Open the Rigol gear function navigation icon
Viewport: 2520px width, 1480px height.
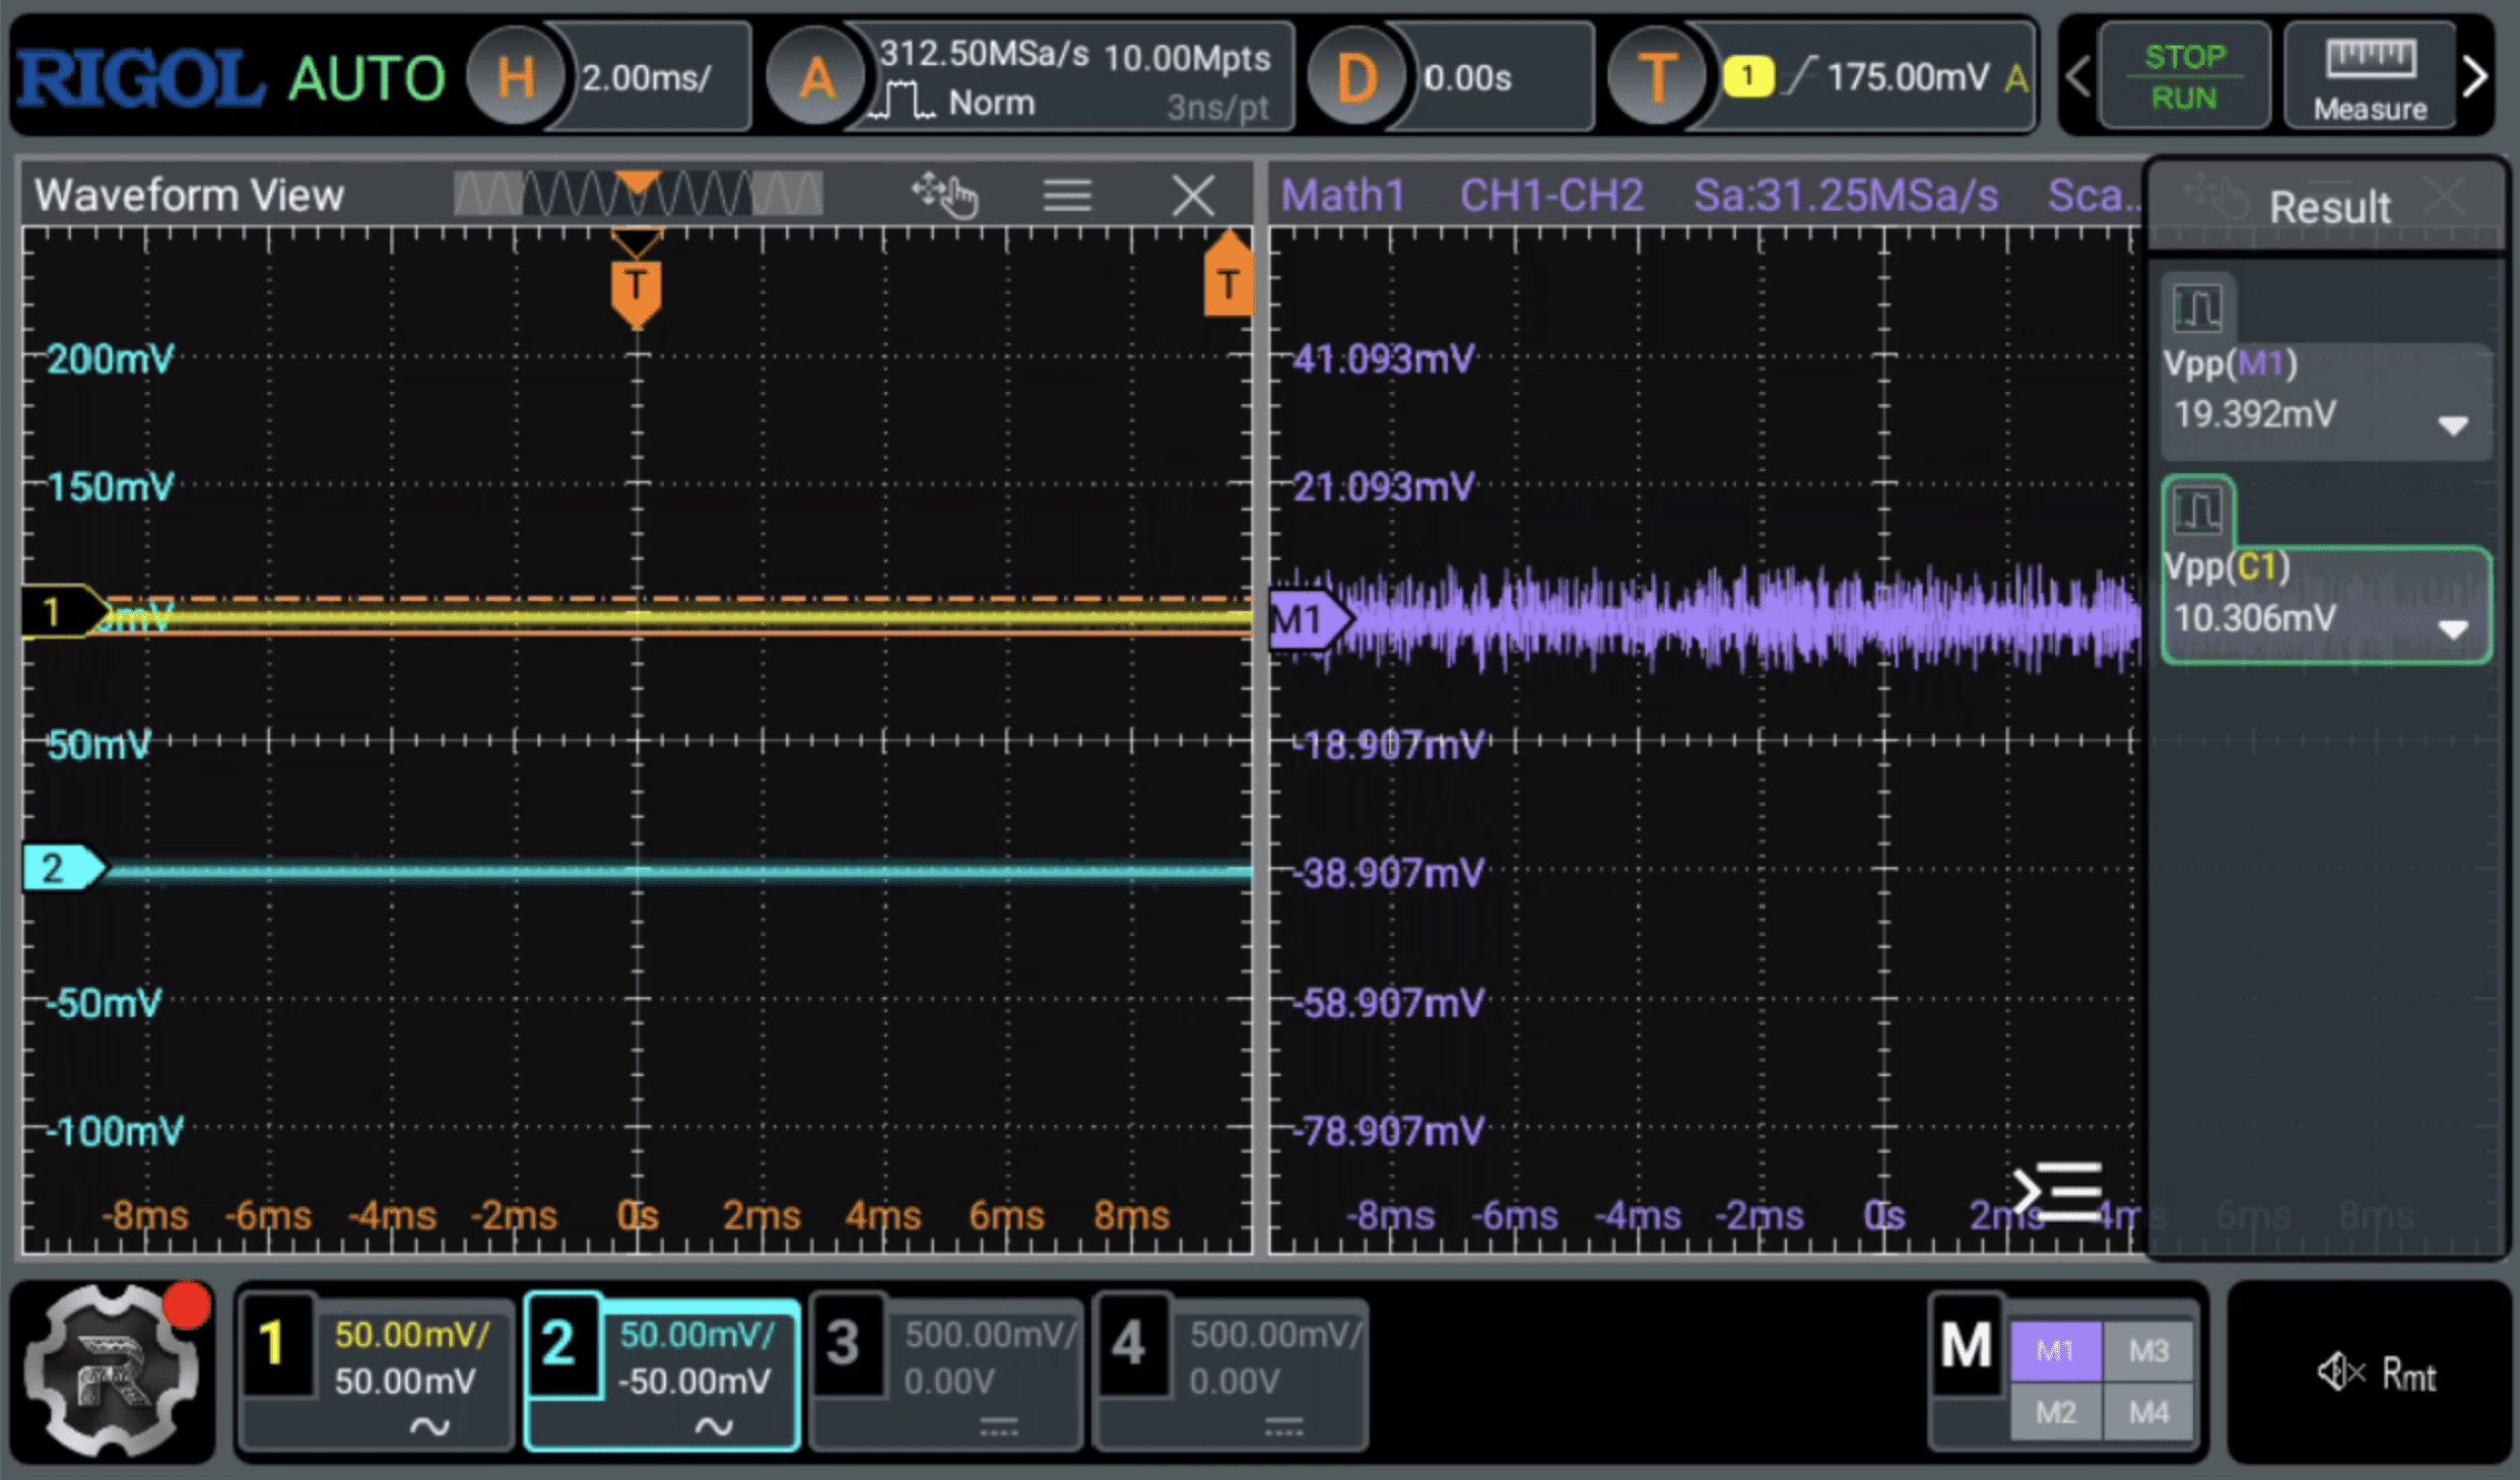tap(112, 1370)
